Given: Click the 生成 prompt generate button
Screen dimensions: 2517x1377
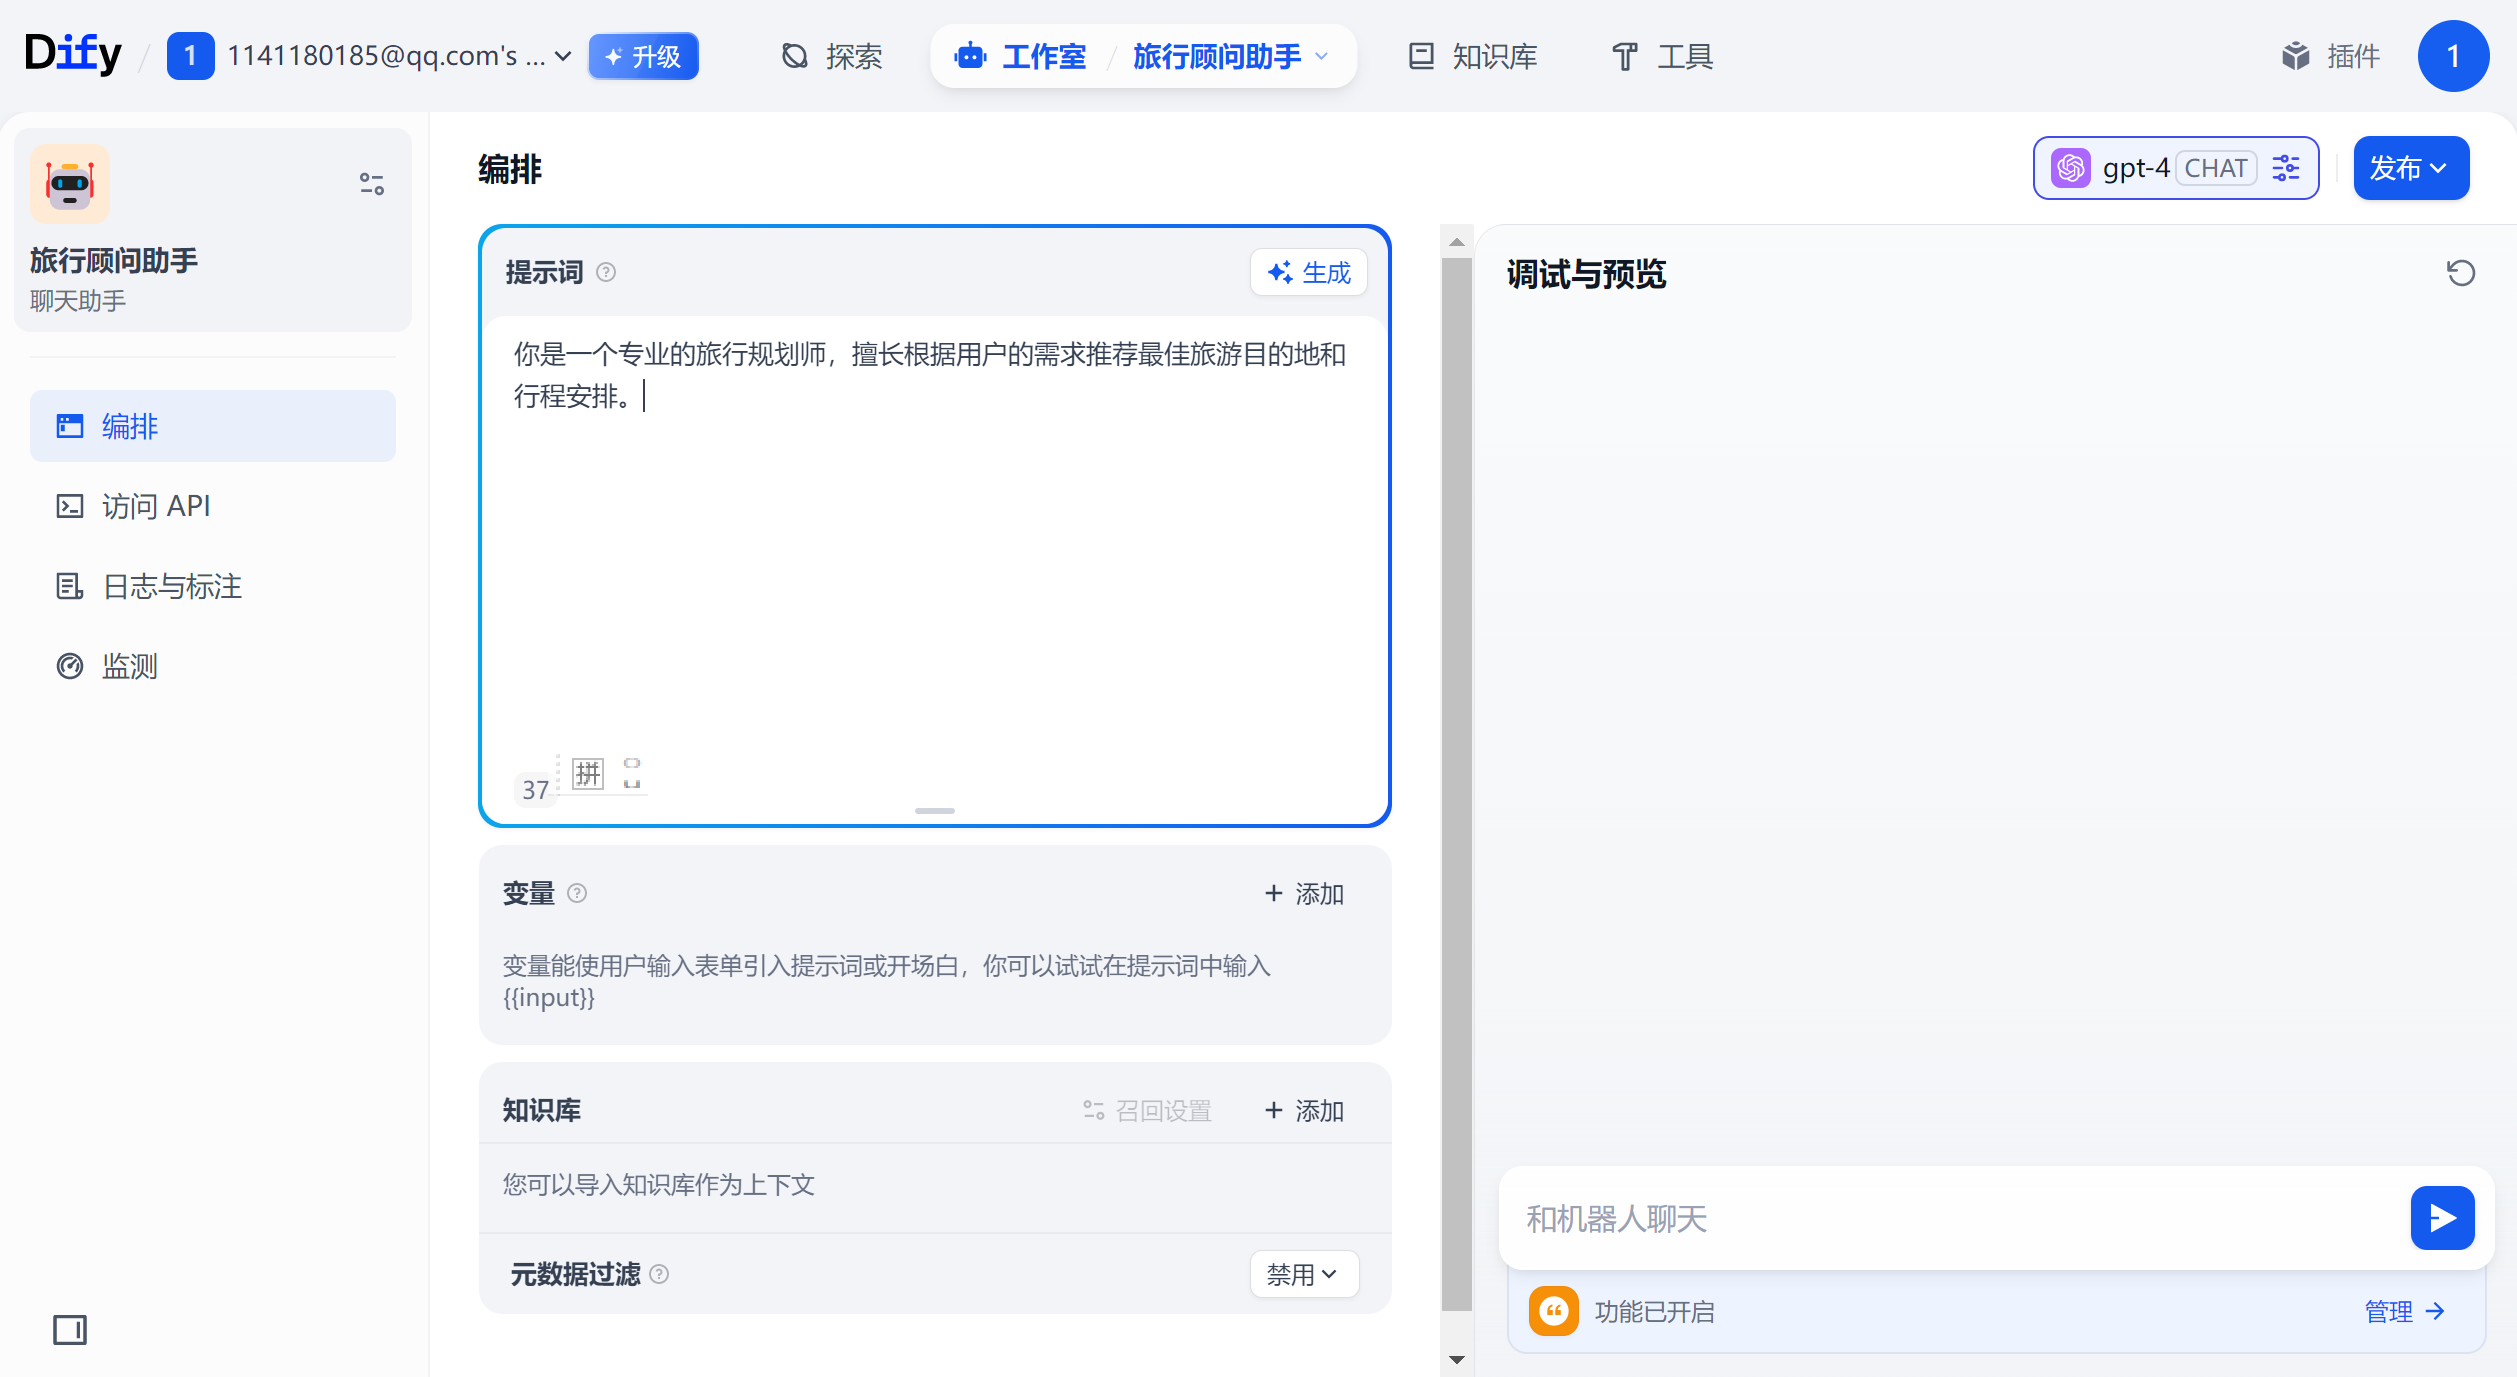Looking at the screenshot, I should 1308,272.
